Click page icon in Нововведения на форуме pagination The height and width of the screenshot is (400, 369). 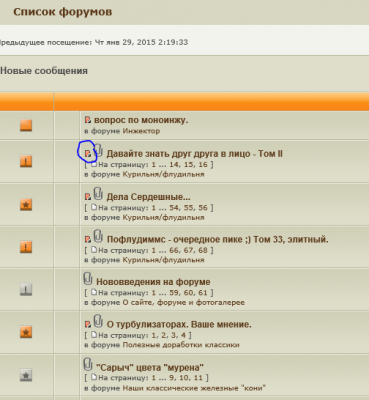(94, 292)
